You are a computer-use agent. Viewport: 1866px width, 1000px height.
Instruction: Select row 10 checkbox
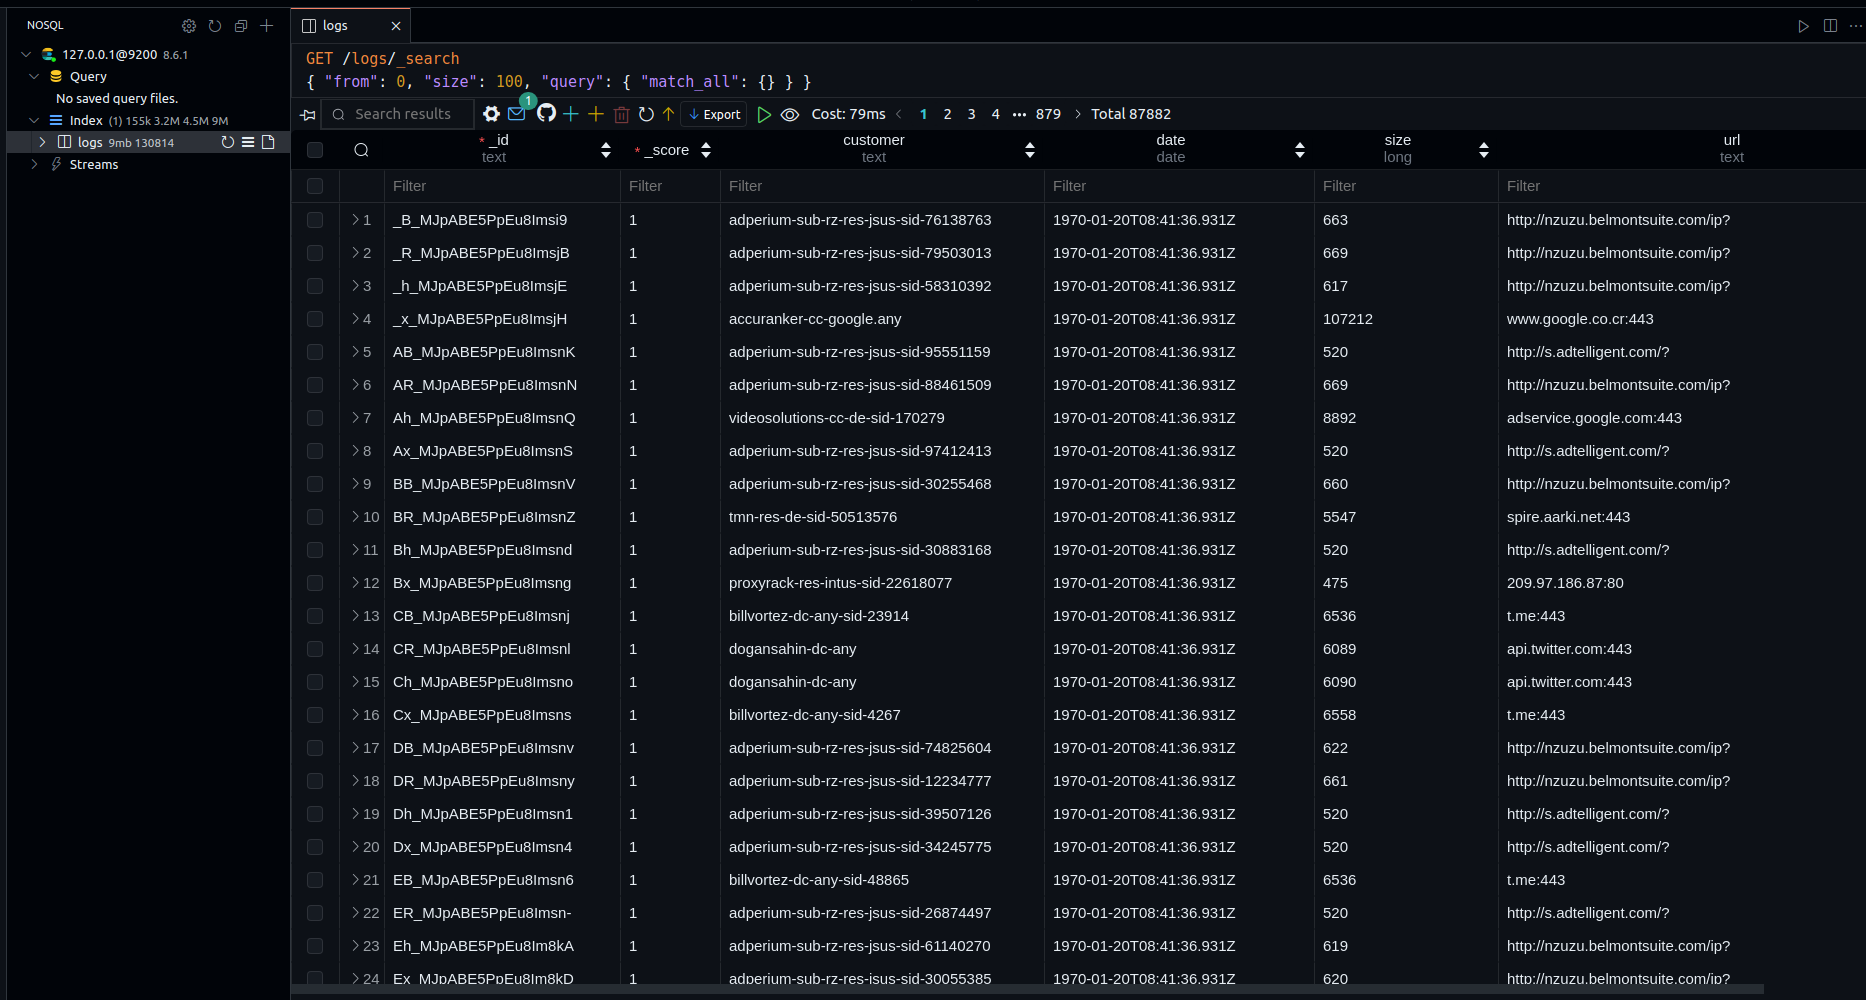[315, 517]
